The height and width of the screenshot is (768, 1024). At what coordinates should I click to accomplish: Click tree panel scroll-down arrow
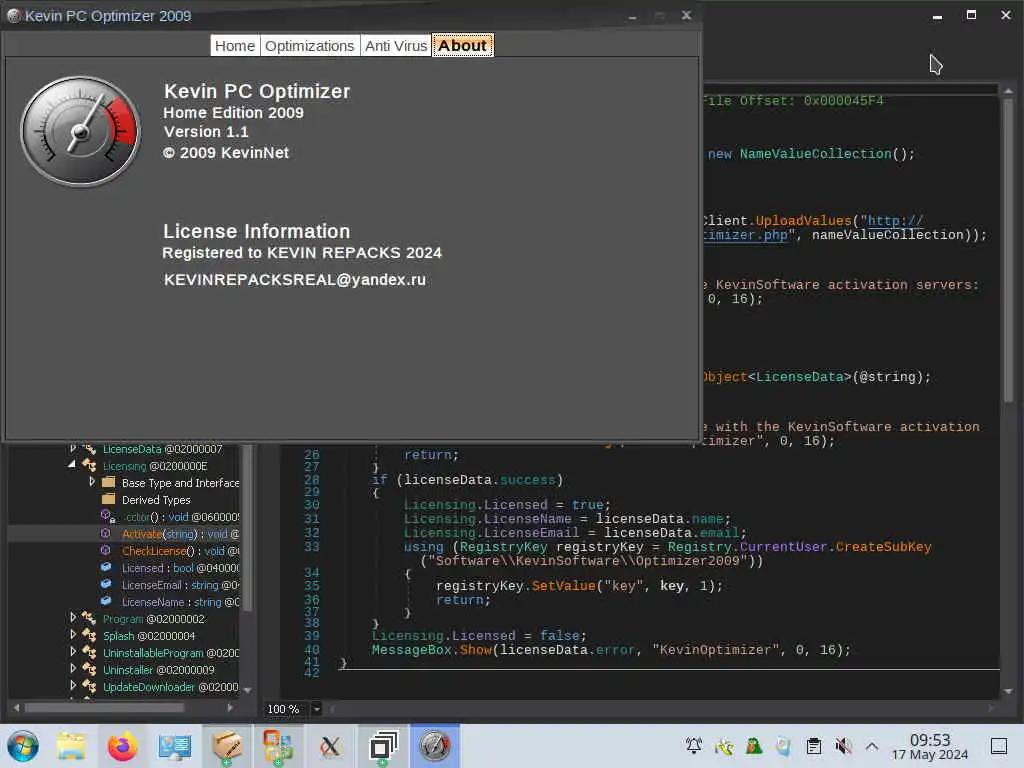coord(248,690)
